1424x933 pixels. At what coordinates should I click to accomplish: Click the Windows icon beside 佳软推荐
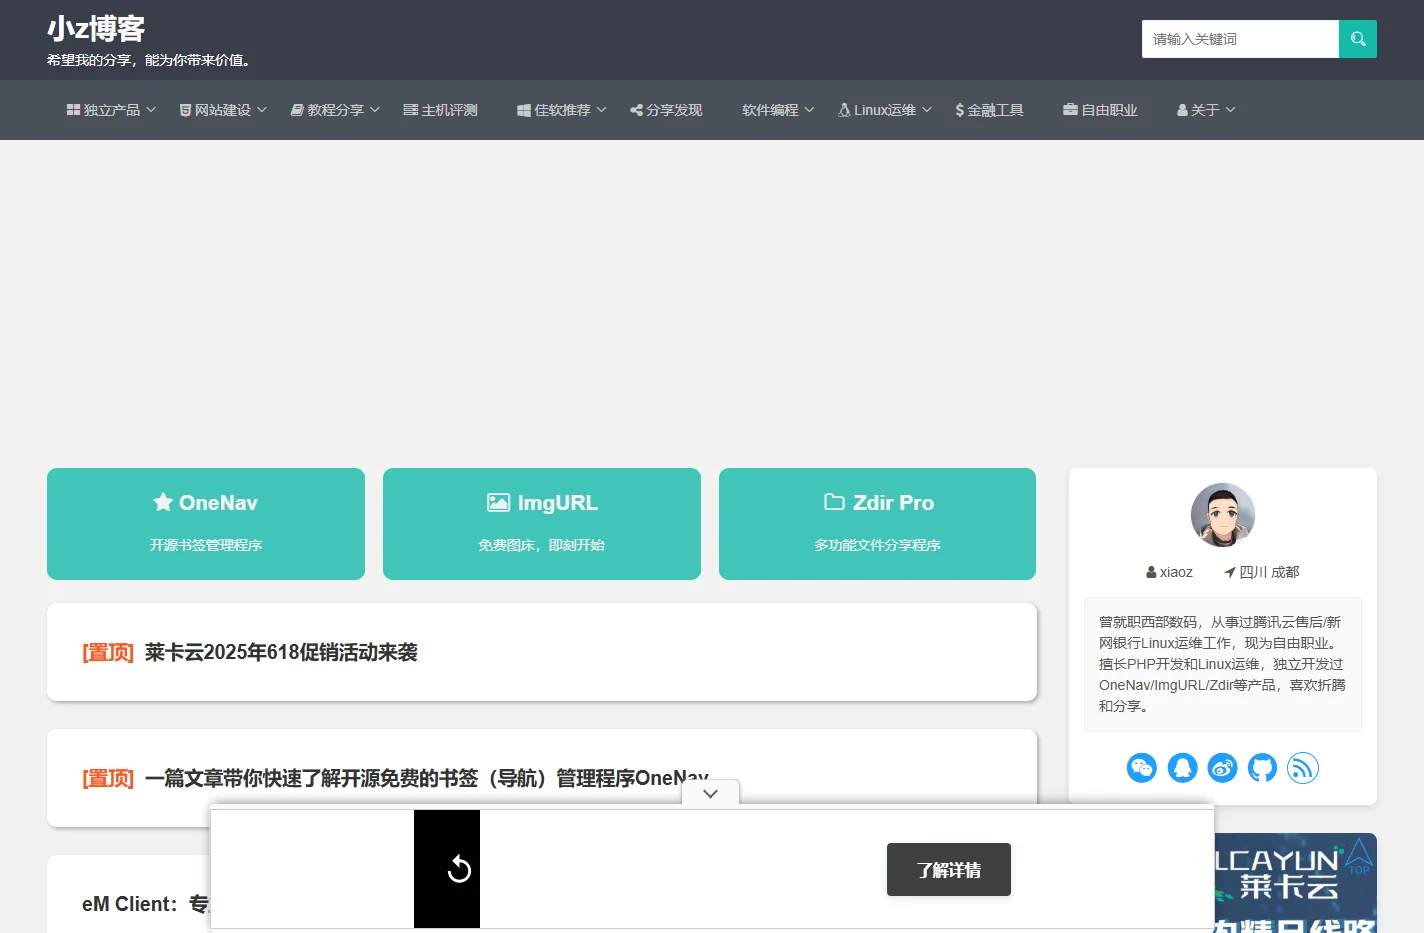click(523, 110)
